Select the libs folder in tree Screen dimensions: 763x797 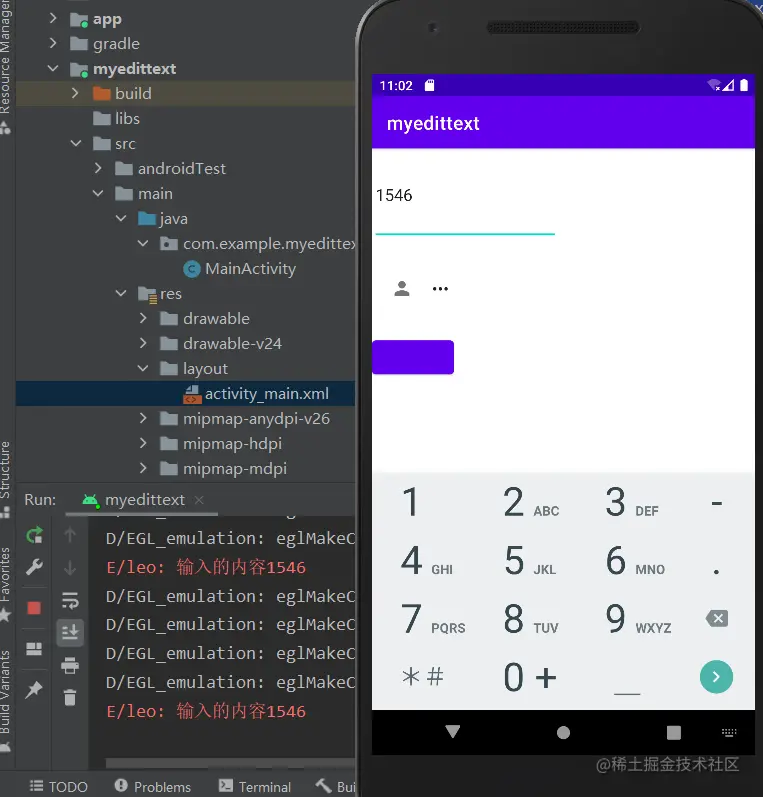[116, 118]
